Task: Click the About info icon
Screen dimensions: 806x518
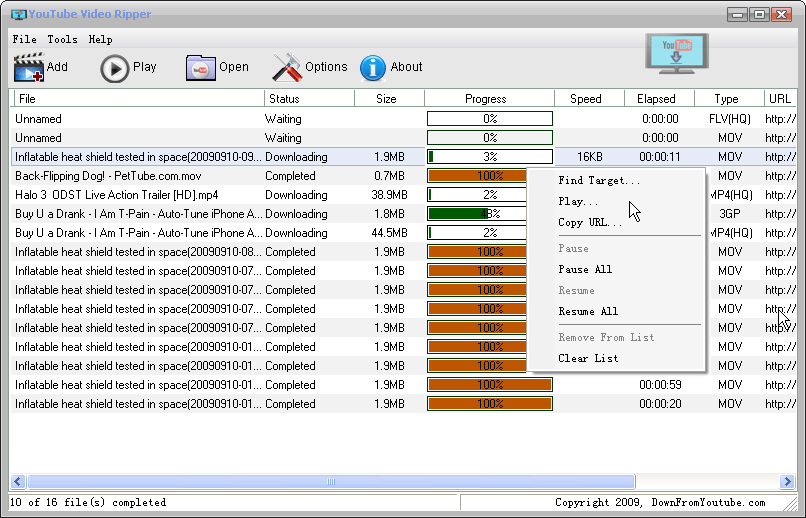Action: click(373, 68)
